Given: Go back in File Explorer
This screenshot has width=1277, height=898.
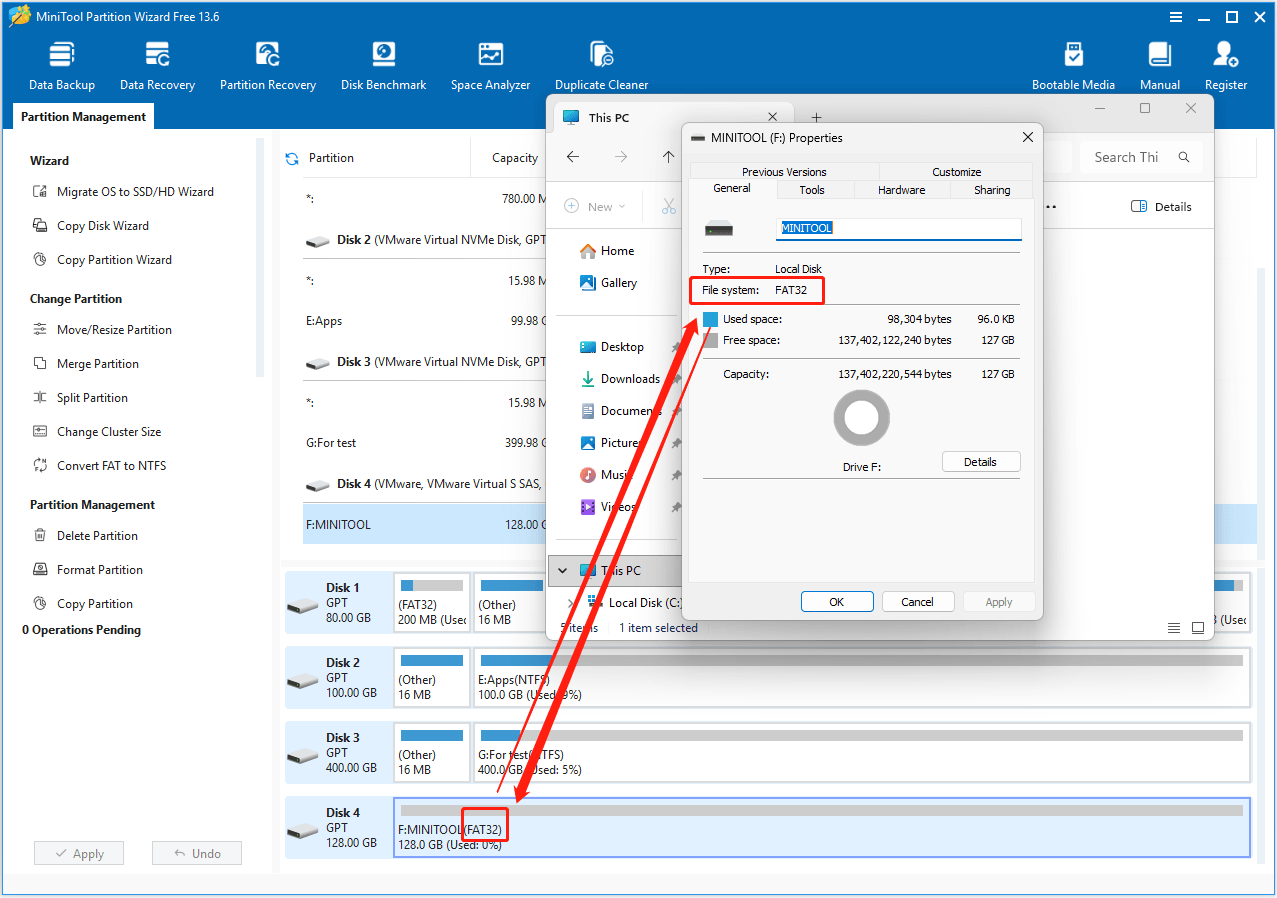Looking at the screenshot, I should click(x=573, y=157).
